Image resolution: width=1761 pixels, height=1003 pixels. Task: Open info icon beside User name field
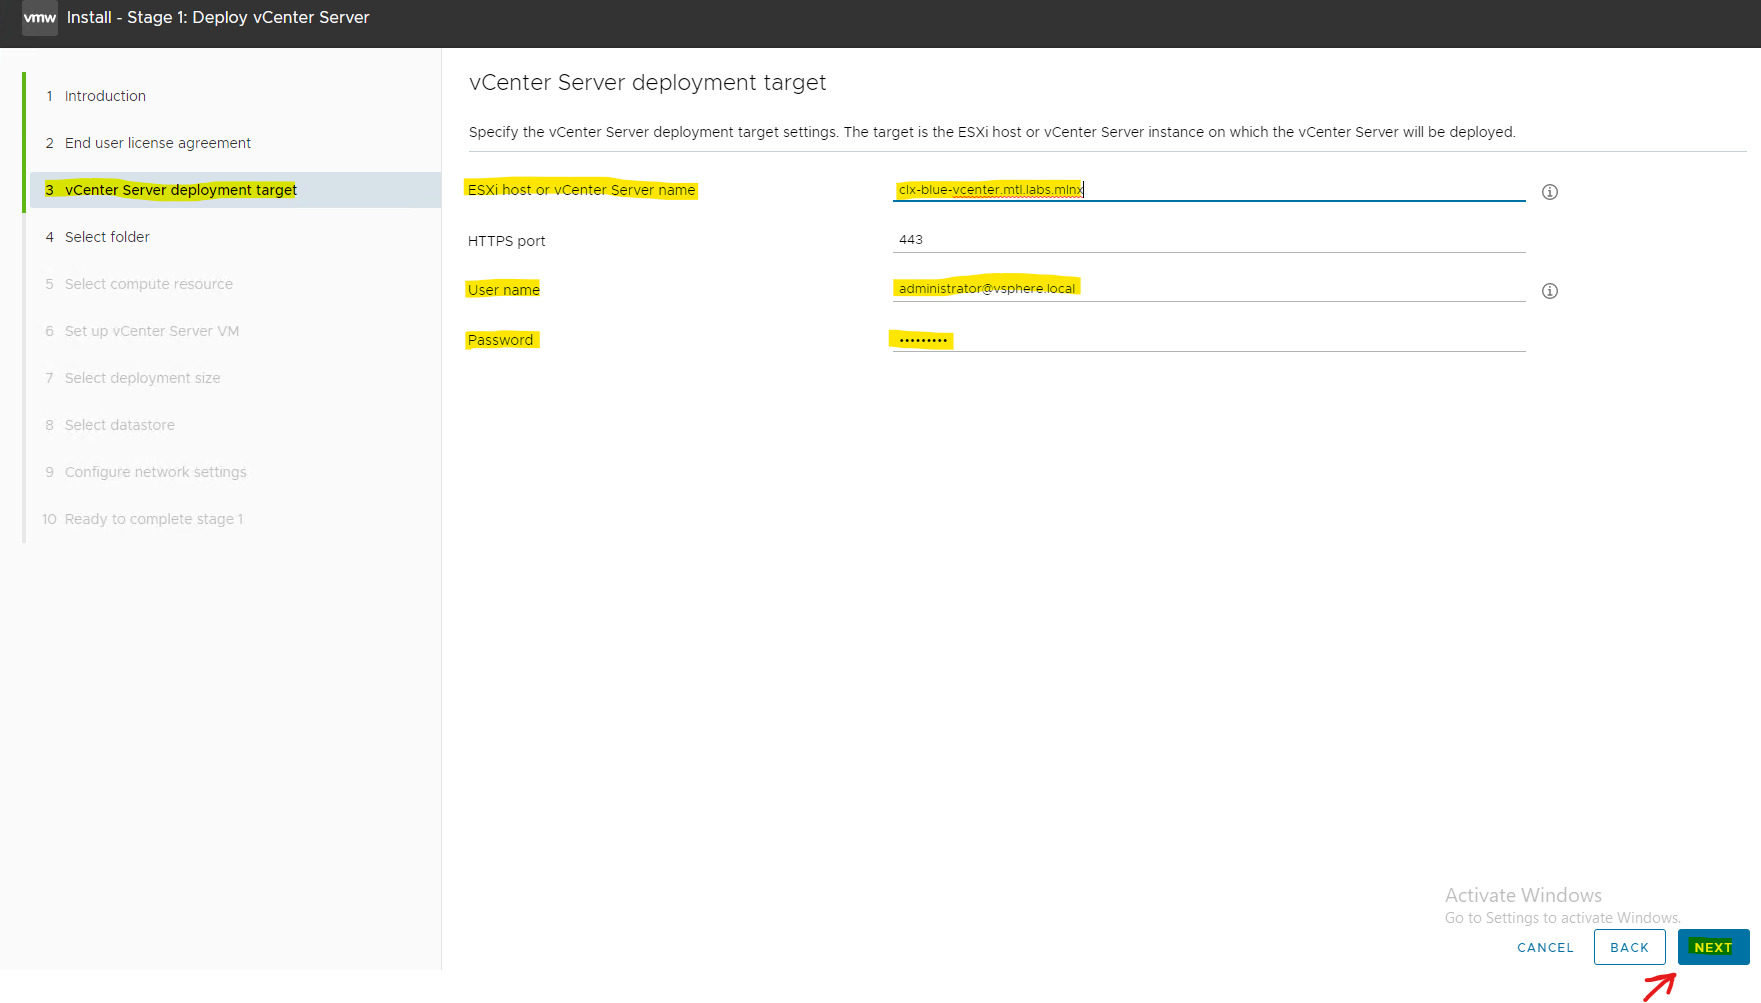pos(1550,291)
